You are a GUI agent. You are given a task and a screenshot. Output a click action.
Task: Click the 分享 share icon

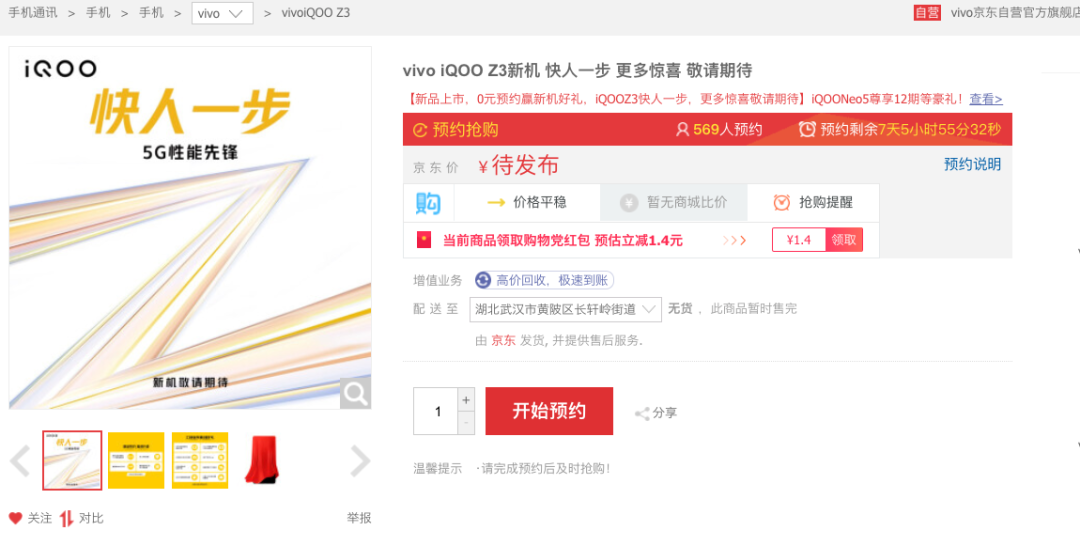click(642, 413)
